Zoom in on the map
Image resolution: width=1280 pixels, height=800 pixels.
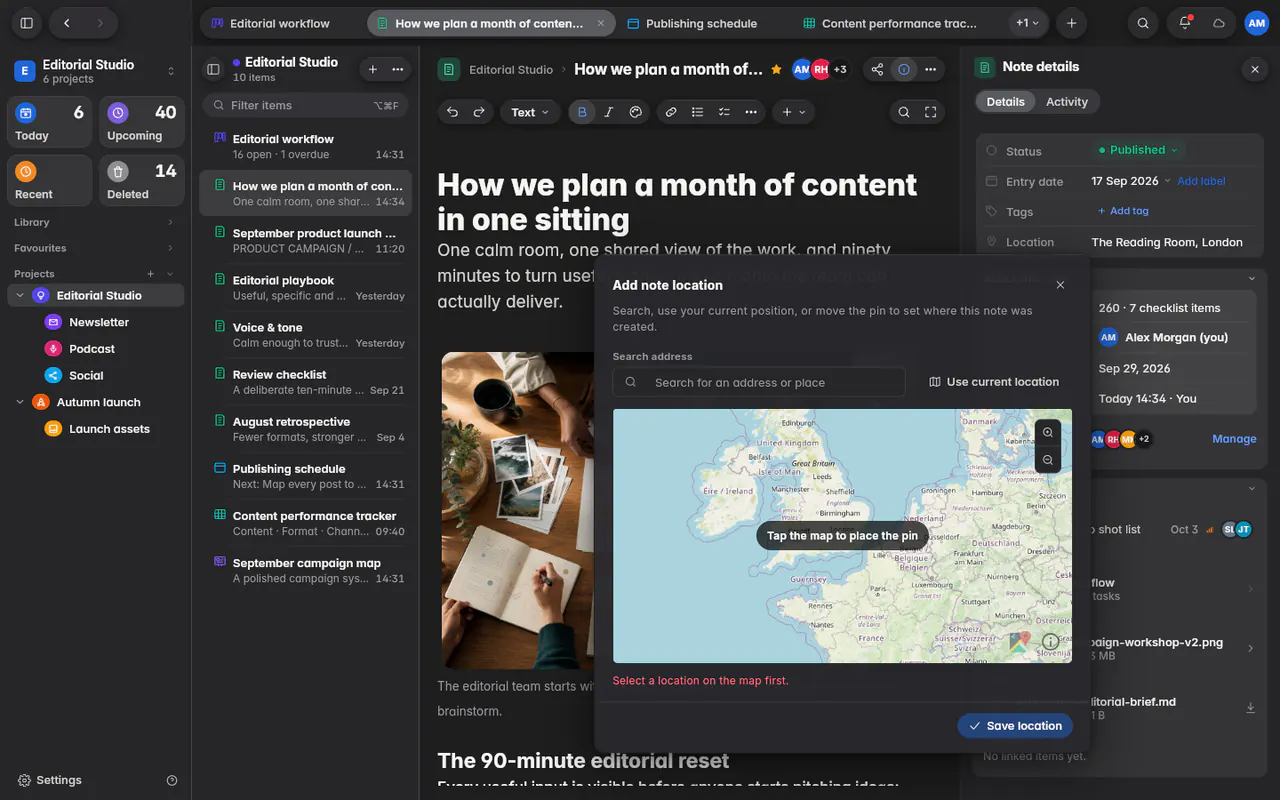pyautogui.click(x=1048, y=432)
